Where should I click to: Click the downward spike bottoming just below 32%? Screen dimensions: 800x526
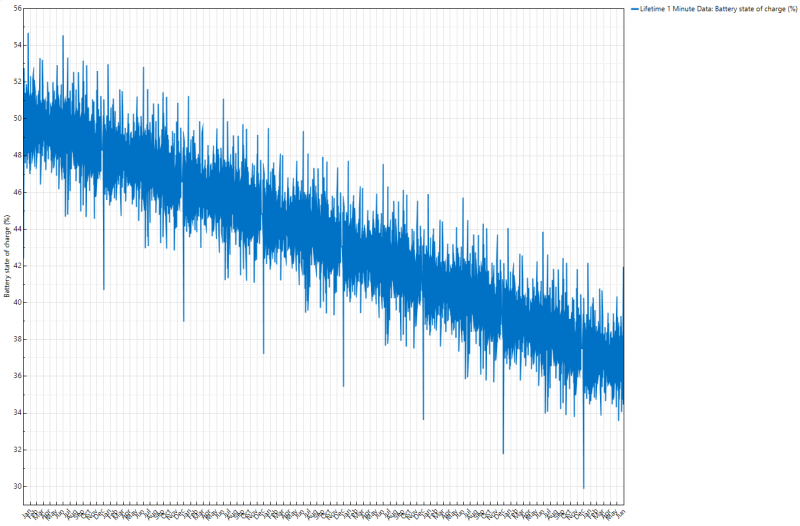[x=503, y=451]
